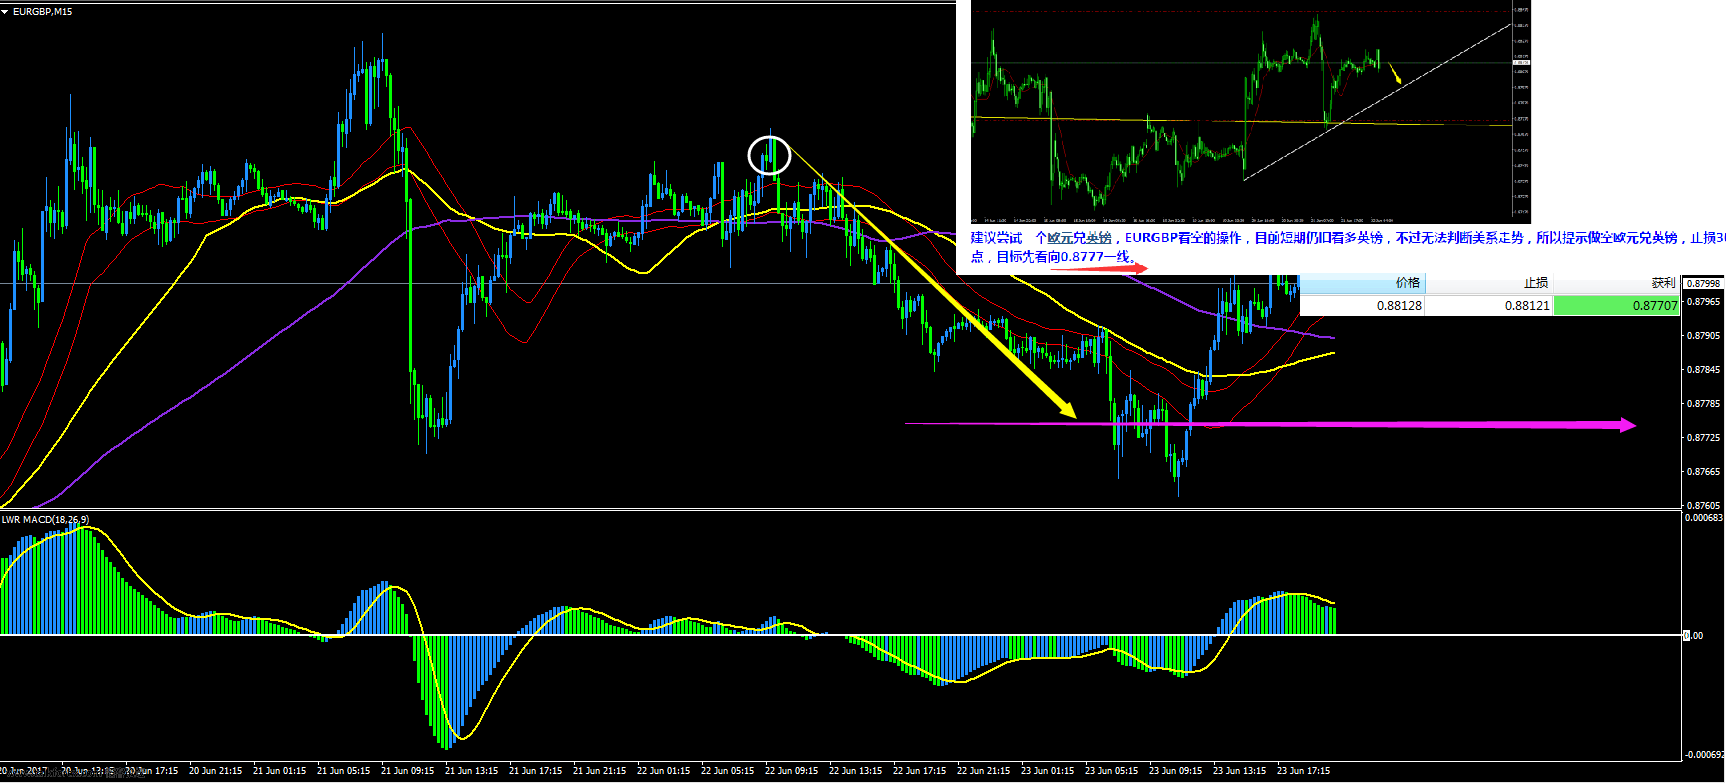Click time axis label 23 Jun 17:15
1726x783 pixels.
click(x=1303, y=771)
